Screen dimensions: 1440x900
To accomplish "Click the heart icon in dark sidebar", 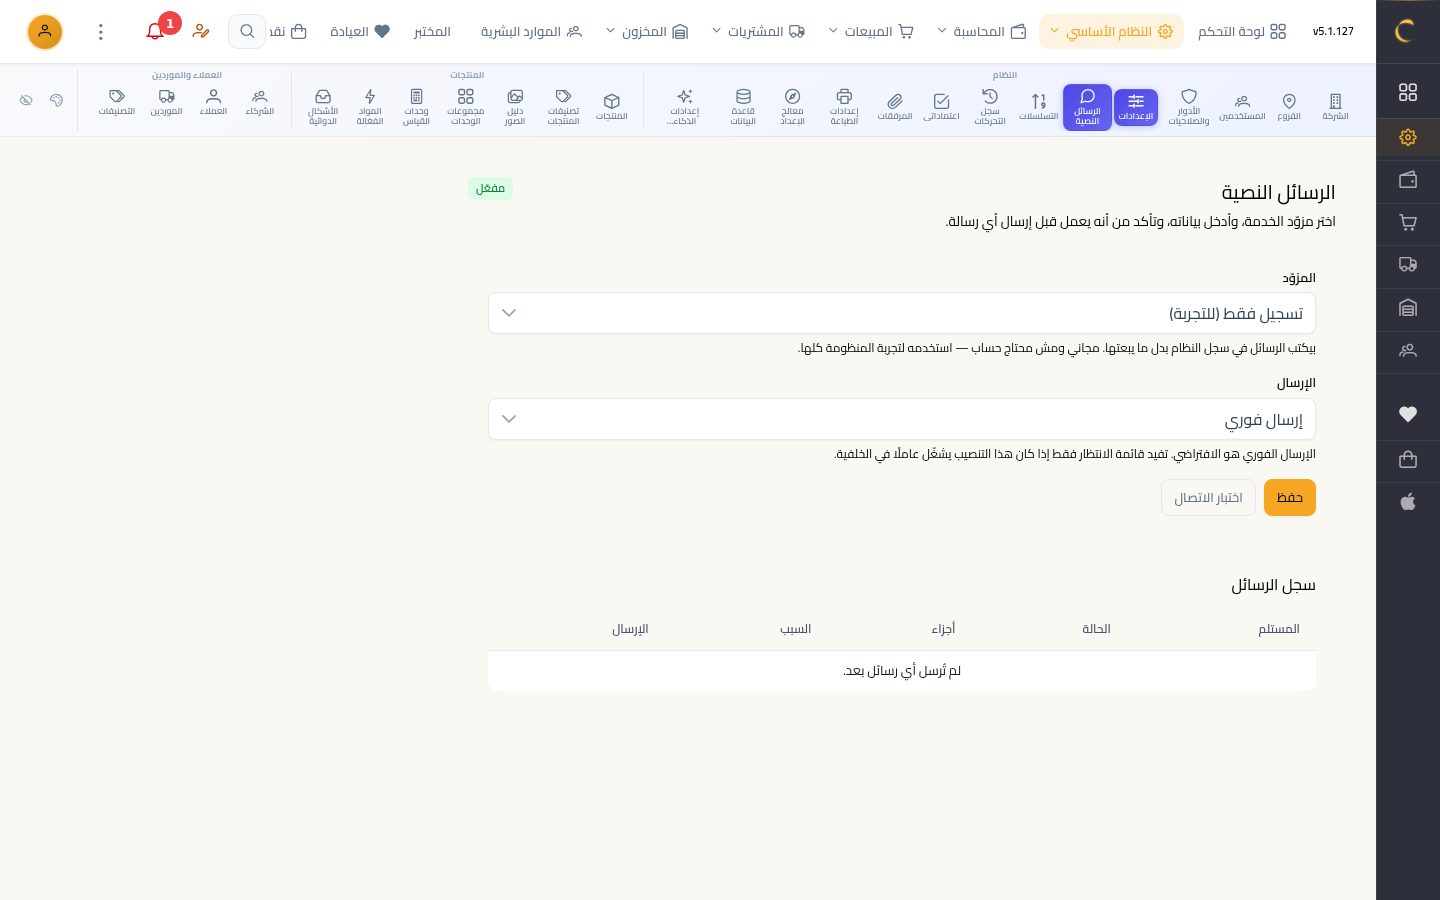I will point(1408,414).
